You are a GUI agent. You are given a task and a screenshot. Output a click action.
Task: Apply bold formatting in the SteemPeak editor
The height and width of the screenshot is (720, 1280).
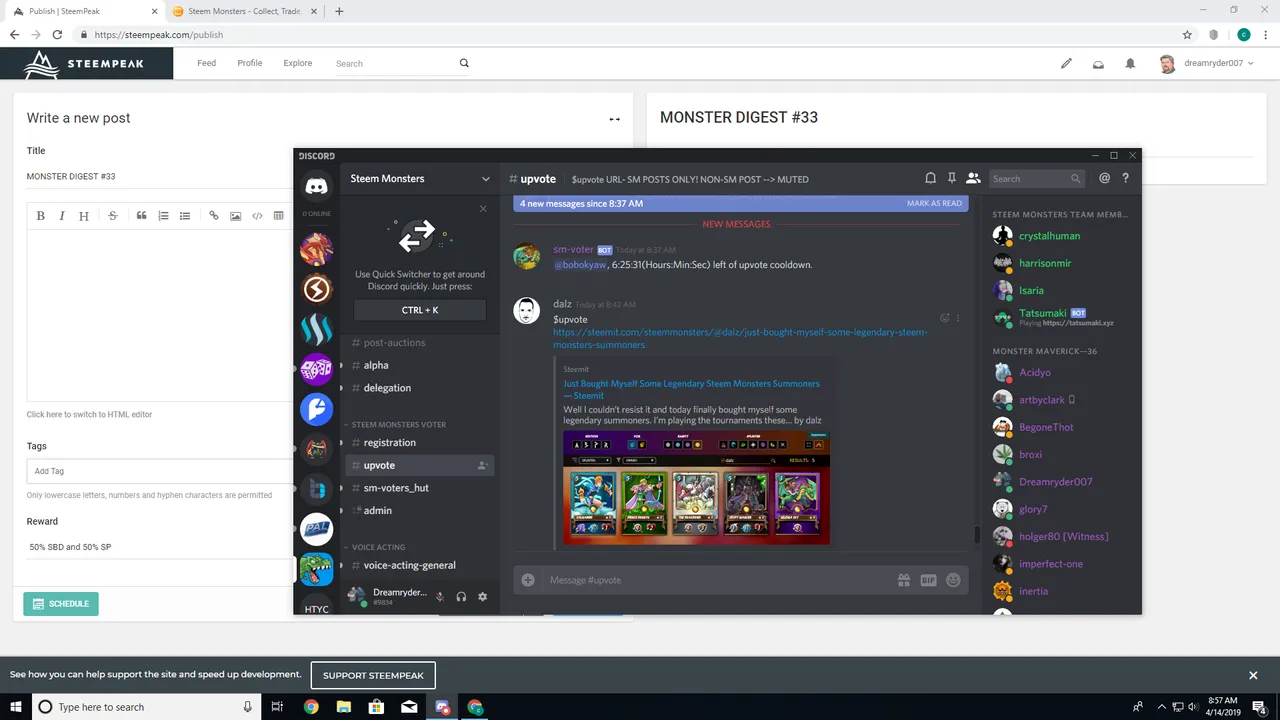(41, 216)
